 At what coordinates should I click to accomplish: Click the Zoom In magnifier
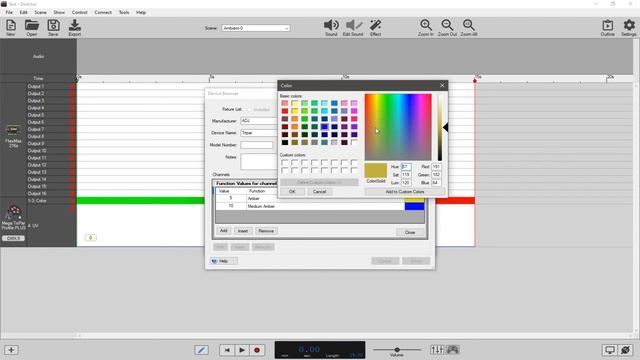pyautogui.click(x=426, y=25)
